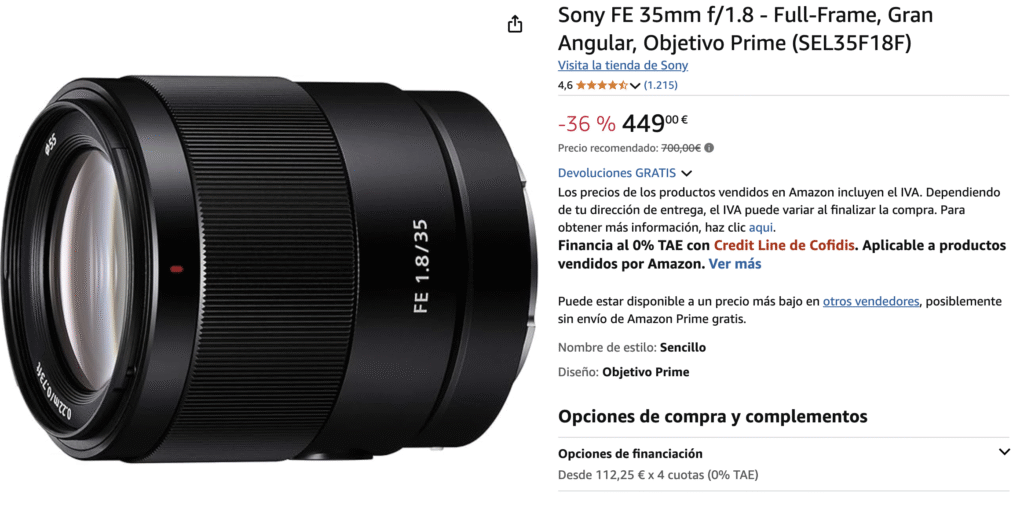The width and height of the screenshot is (1024, 516).
Task: Open the recommended price info icon
Action: coord(709,148)
